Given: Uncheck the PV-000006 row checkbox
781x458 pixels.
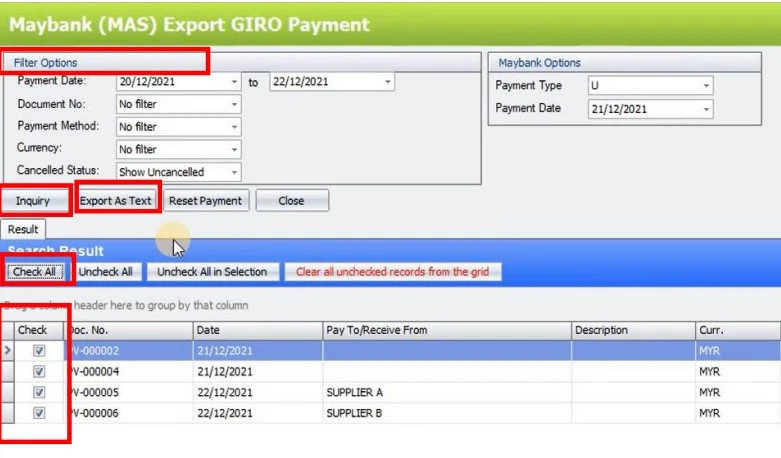Looking at the screenshot, I should (39, 413).
